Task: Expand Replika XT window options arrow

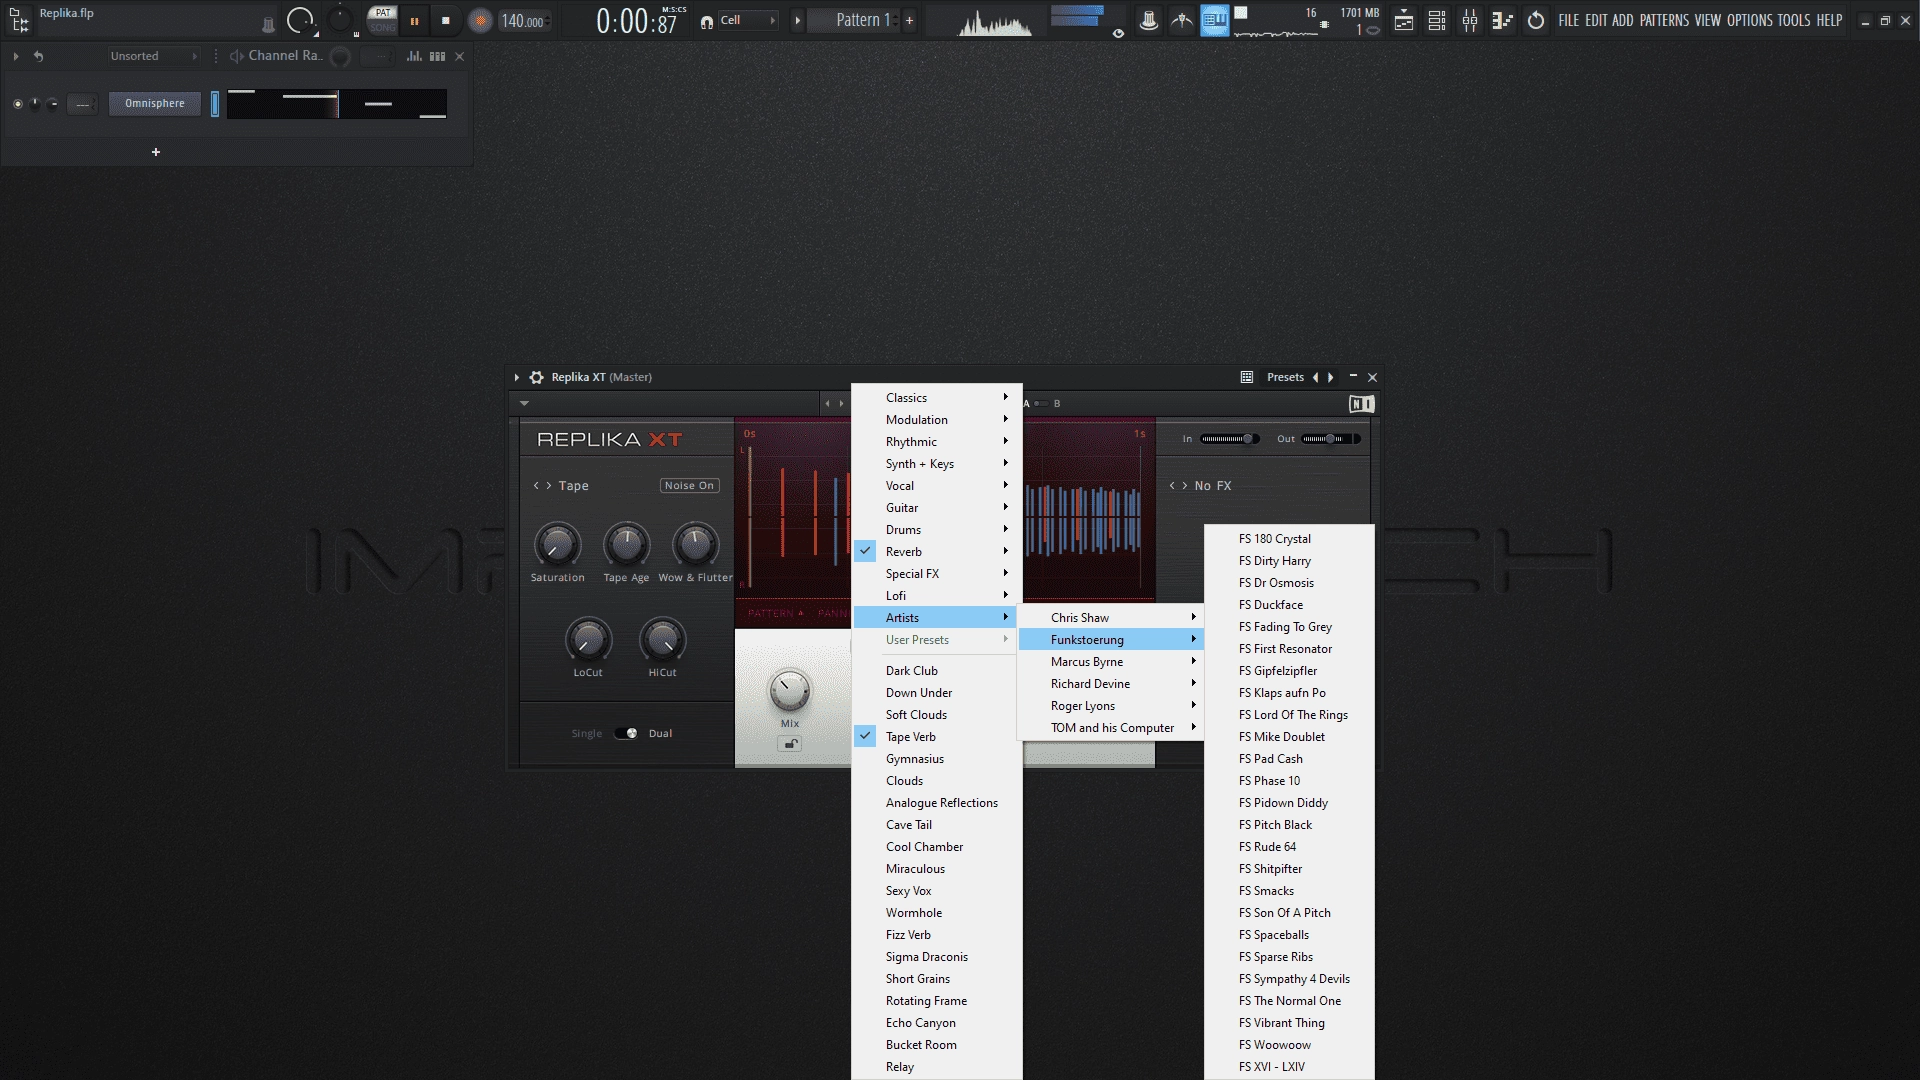Action: coord(517,377)
